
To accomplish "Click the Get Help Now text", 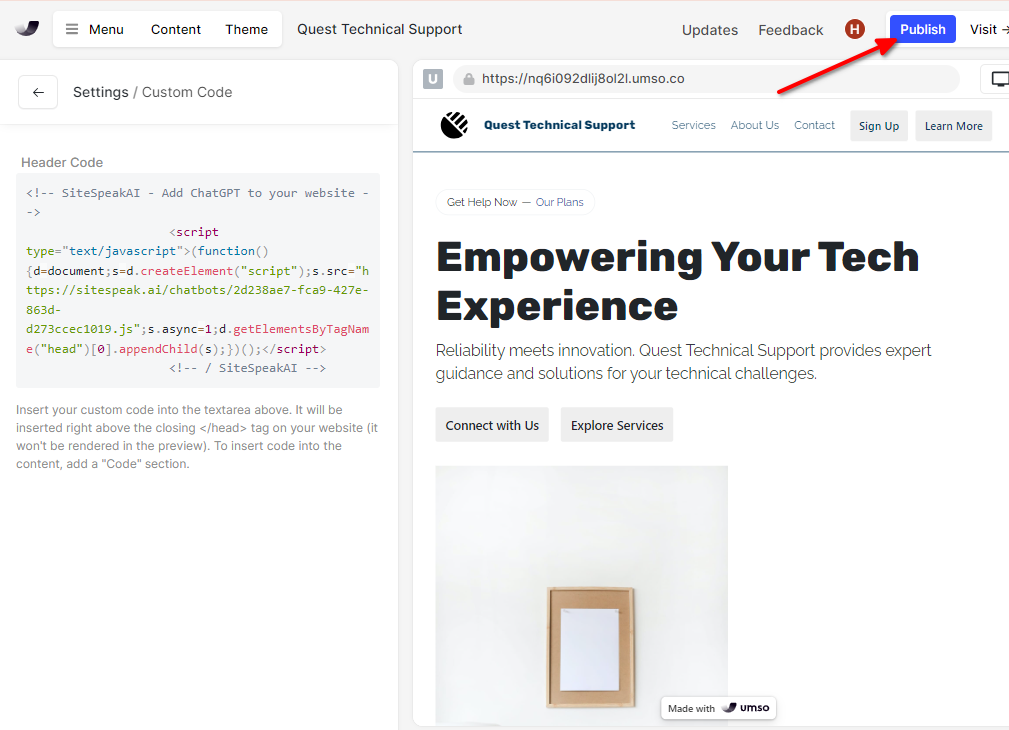I will click(x=482, y=202).
